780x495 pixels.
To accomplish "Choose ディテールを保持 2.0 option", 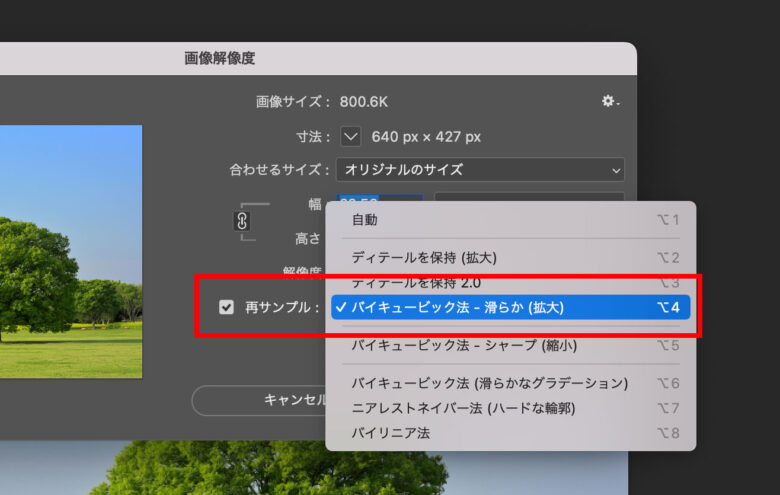I will tap(510, 283).
